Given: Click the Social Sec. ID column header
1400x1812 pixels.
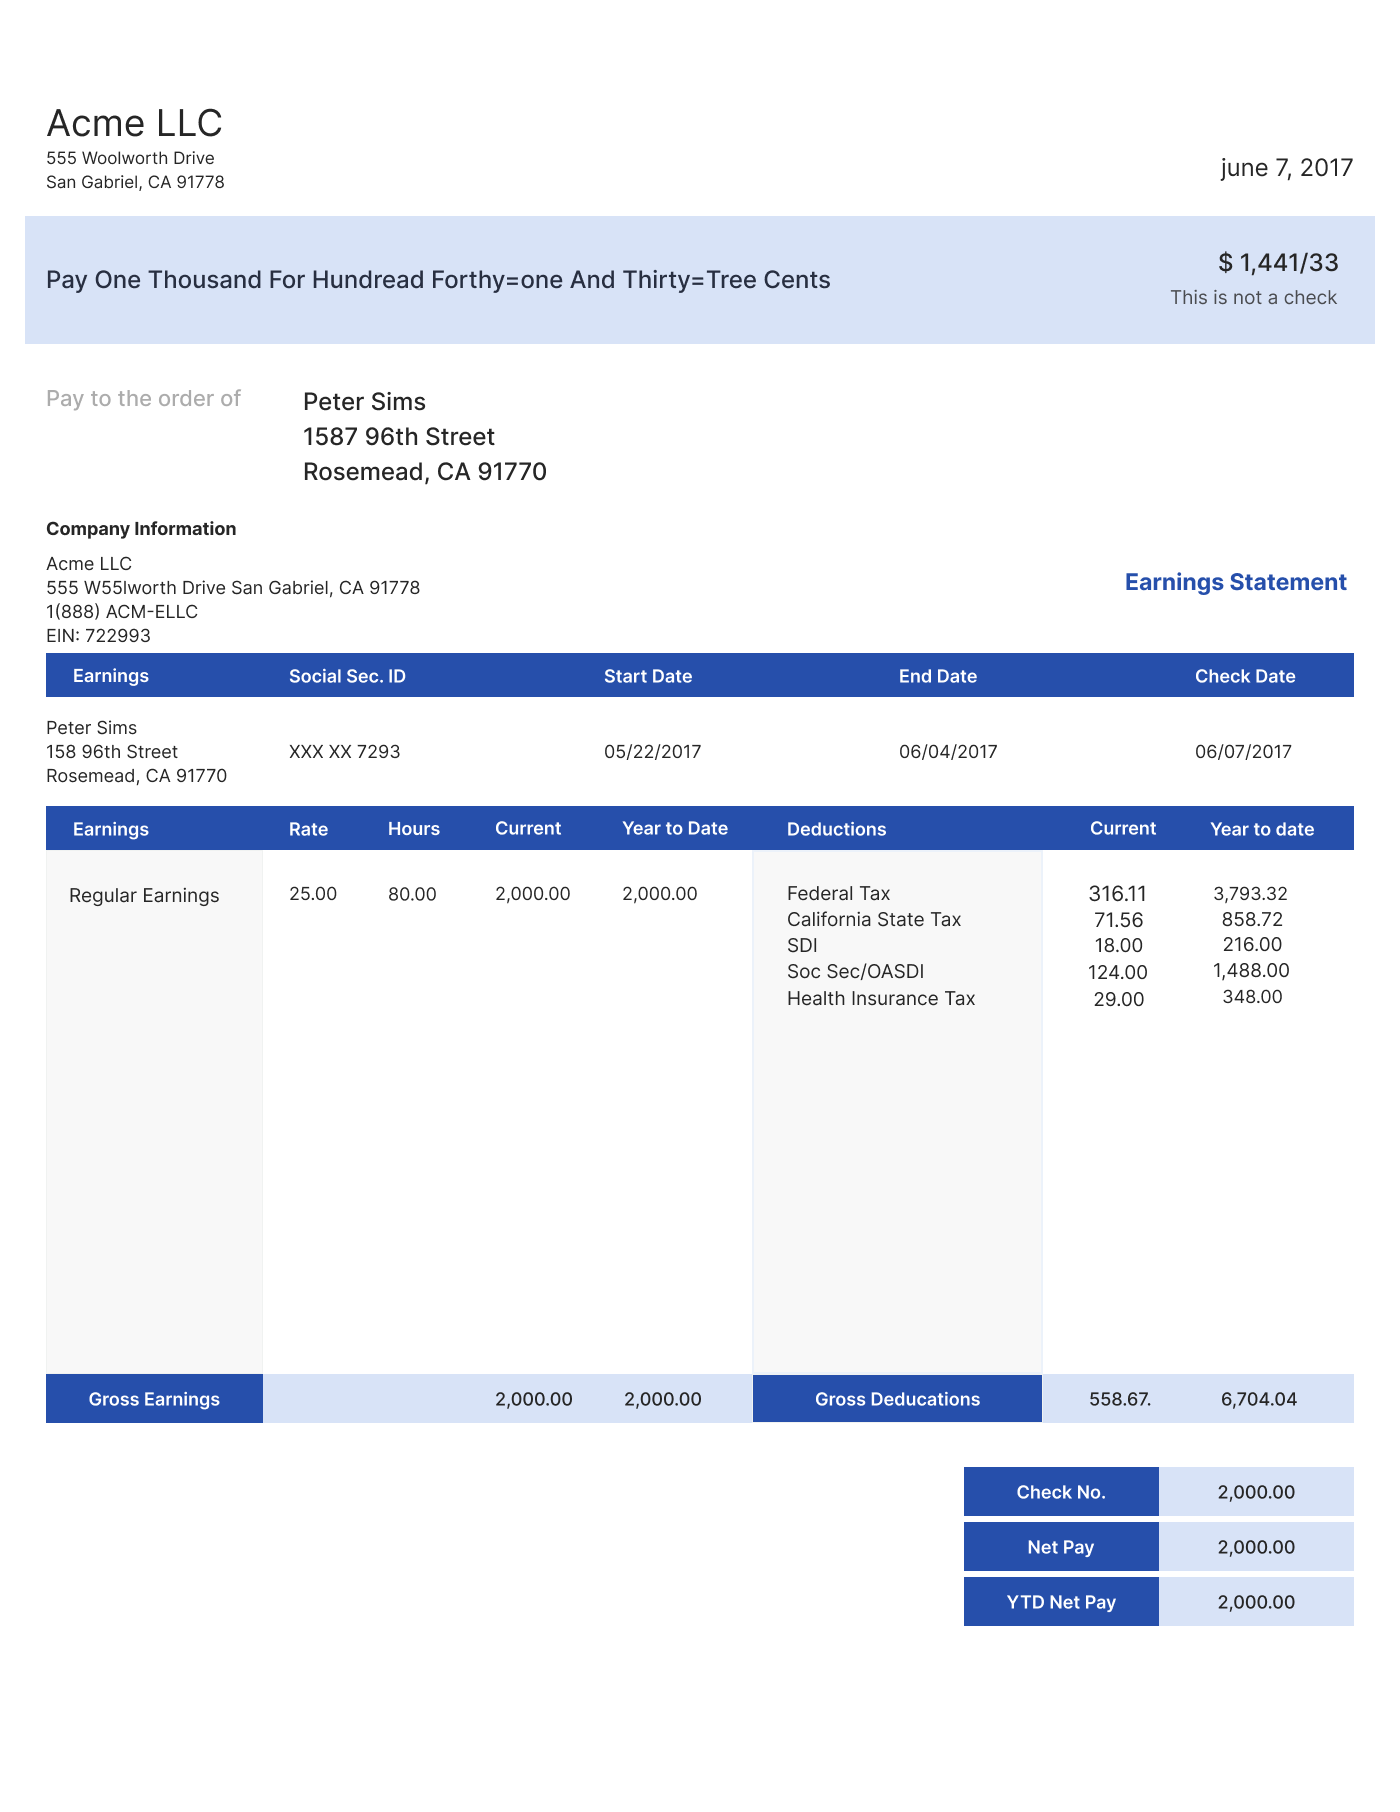Looking at the screenshot, I should point(347,676).
